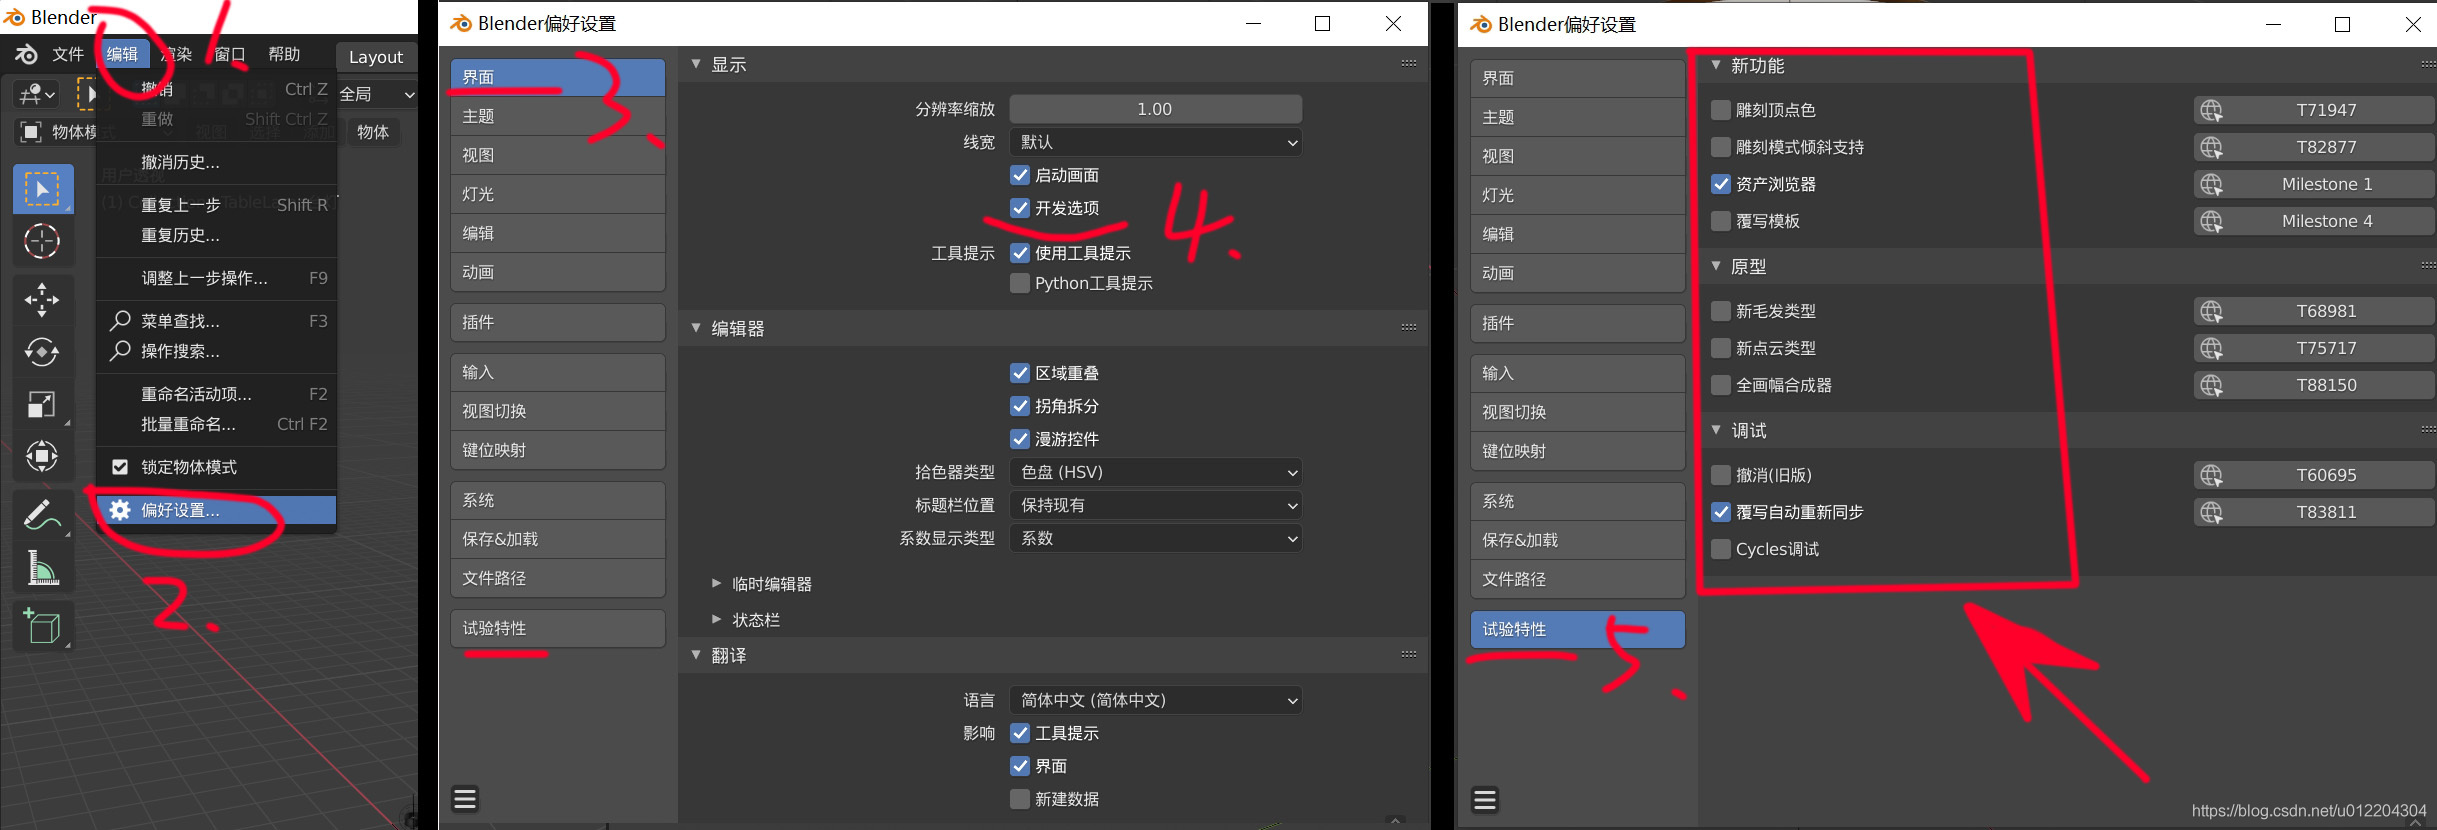This screenshot has height=830, width=2437.
Task: Click globe icon next to T71947
Action: pos(2211,110)
